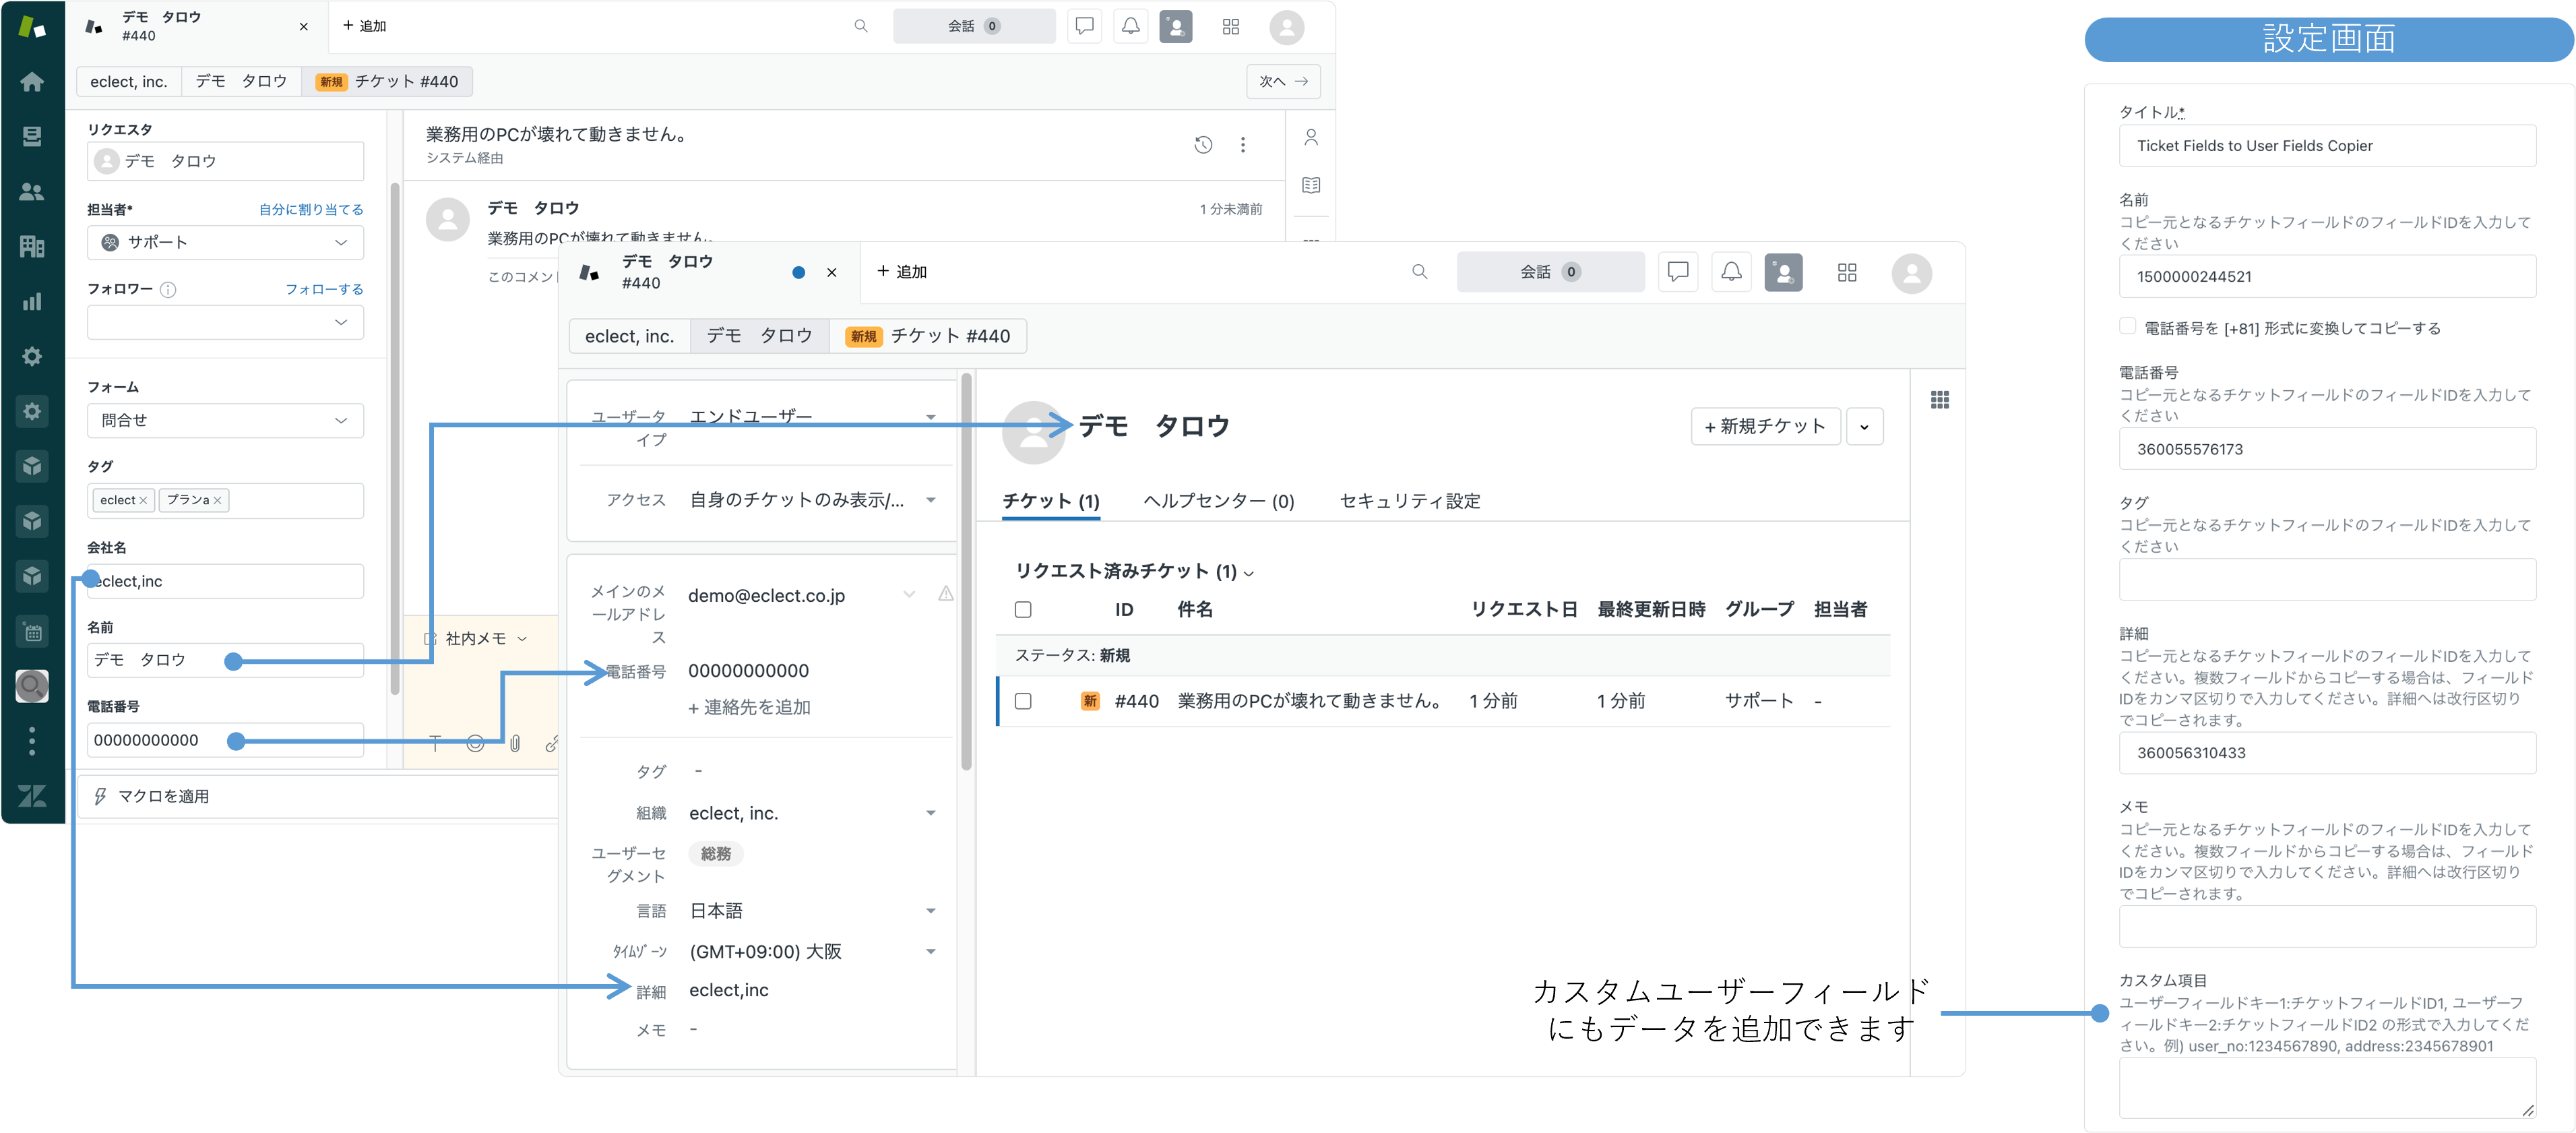Open Customers people icon in left sidebar
This screenshot has width=2576, height=1133.
(32, 191)
